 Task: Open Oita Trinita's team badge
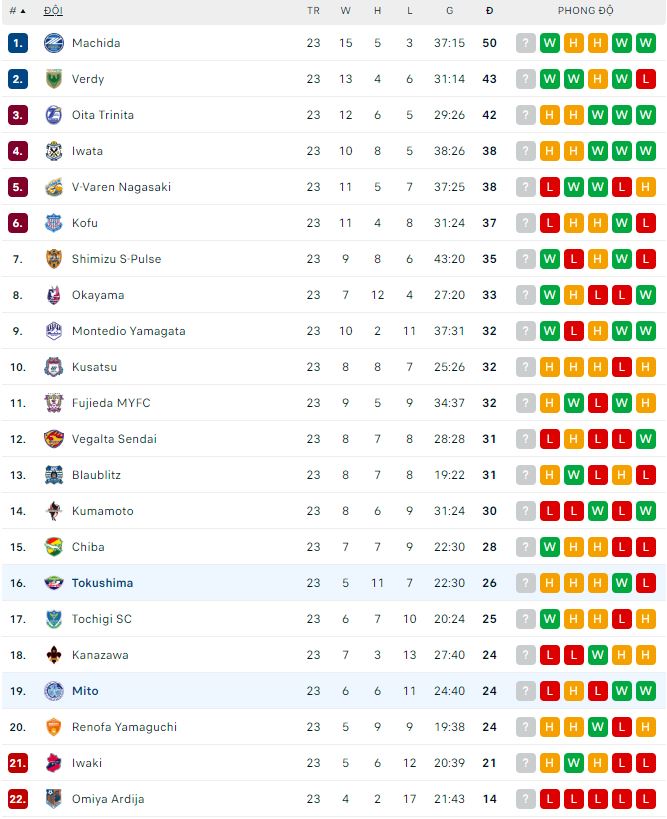pyautogui.click(x=54, y=115)
